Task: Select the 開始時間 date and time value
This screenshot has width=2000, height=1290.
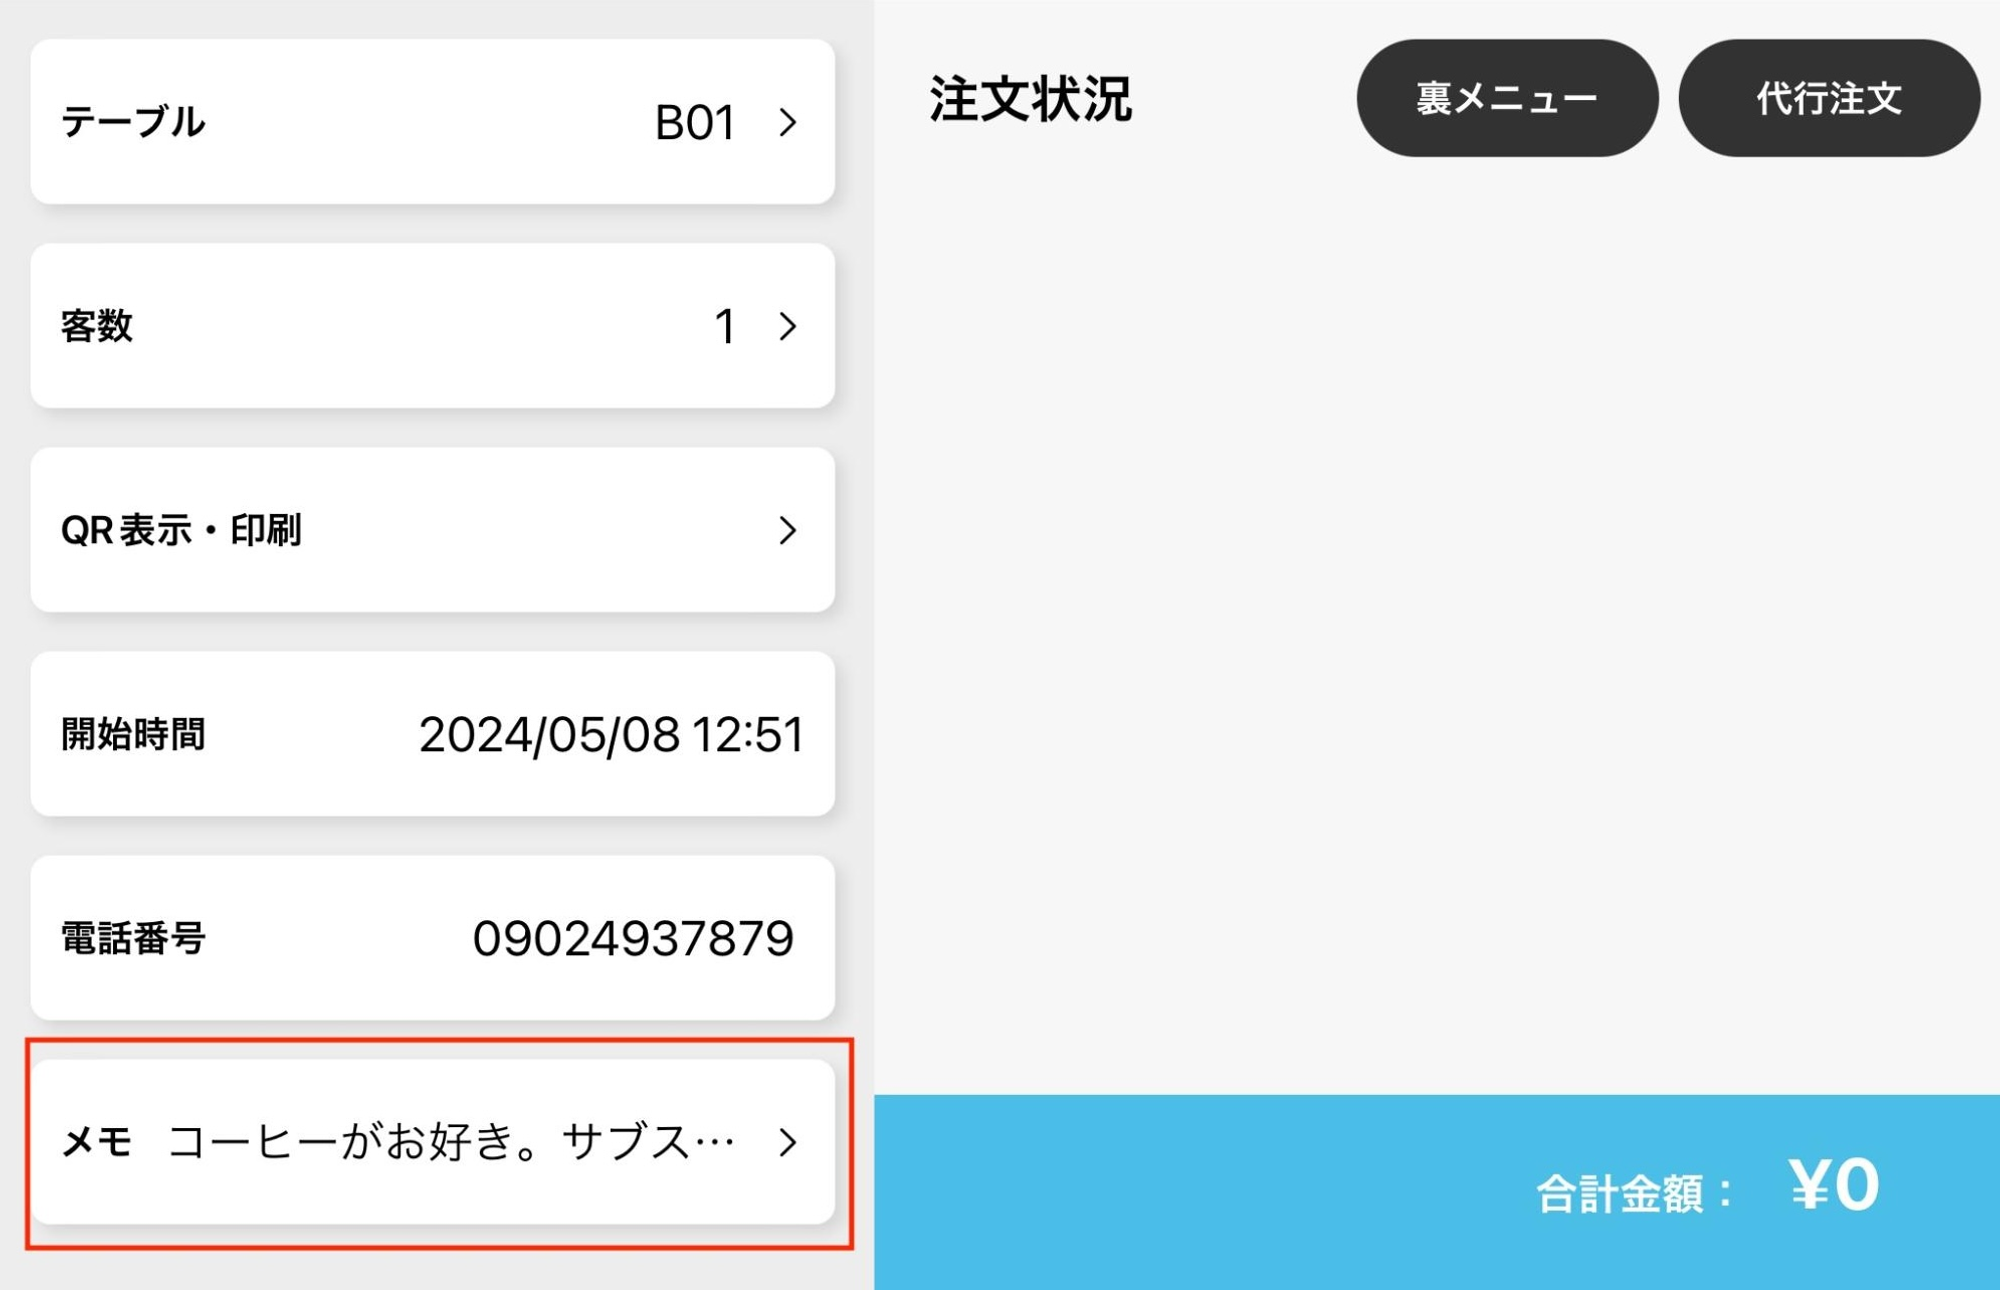Action: tap(611, 735)
